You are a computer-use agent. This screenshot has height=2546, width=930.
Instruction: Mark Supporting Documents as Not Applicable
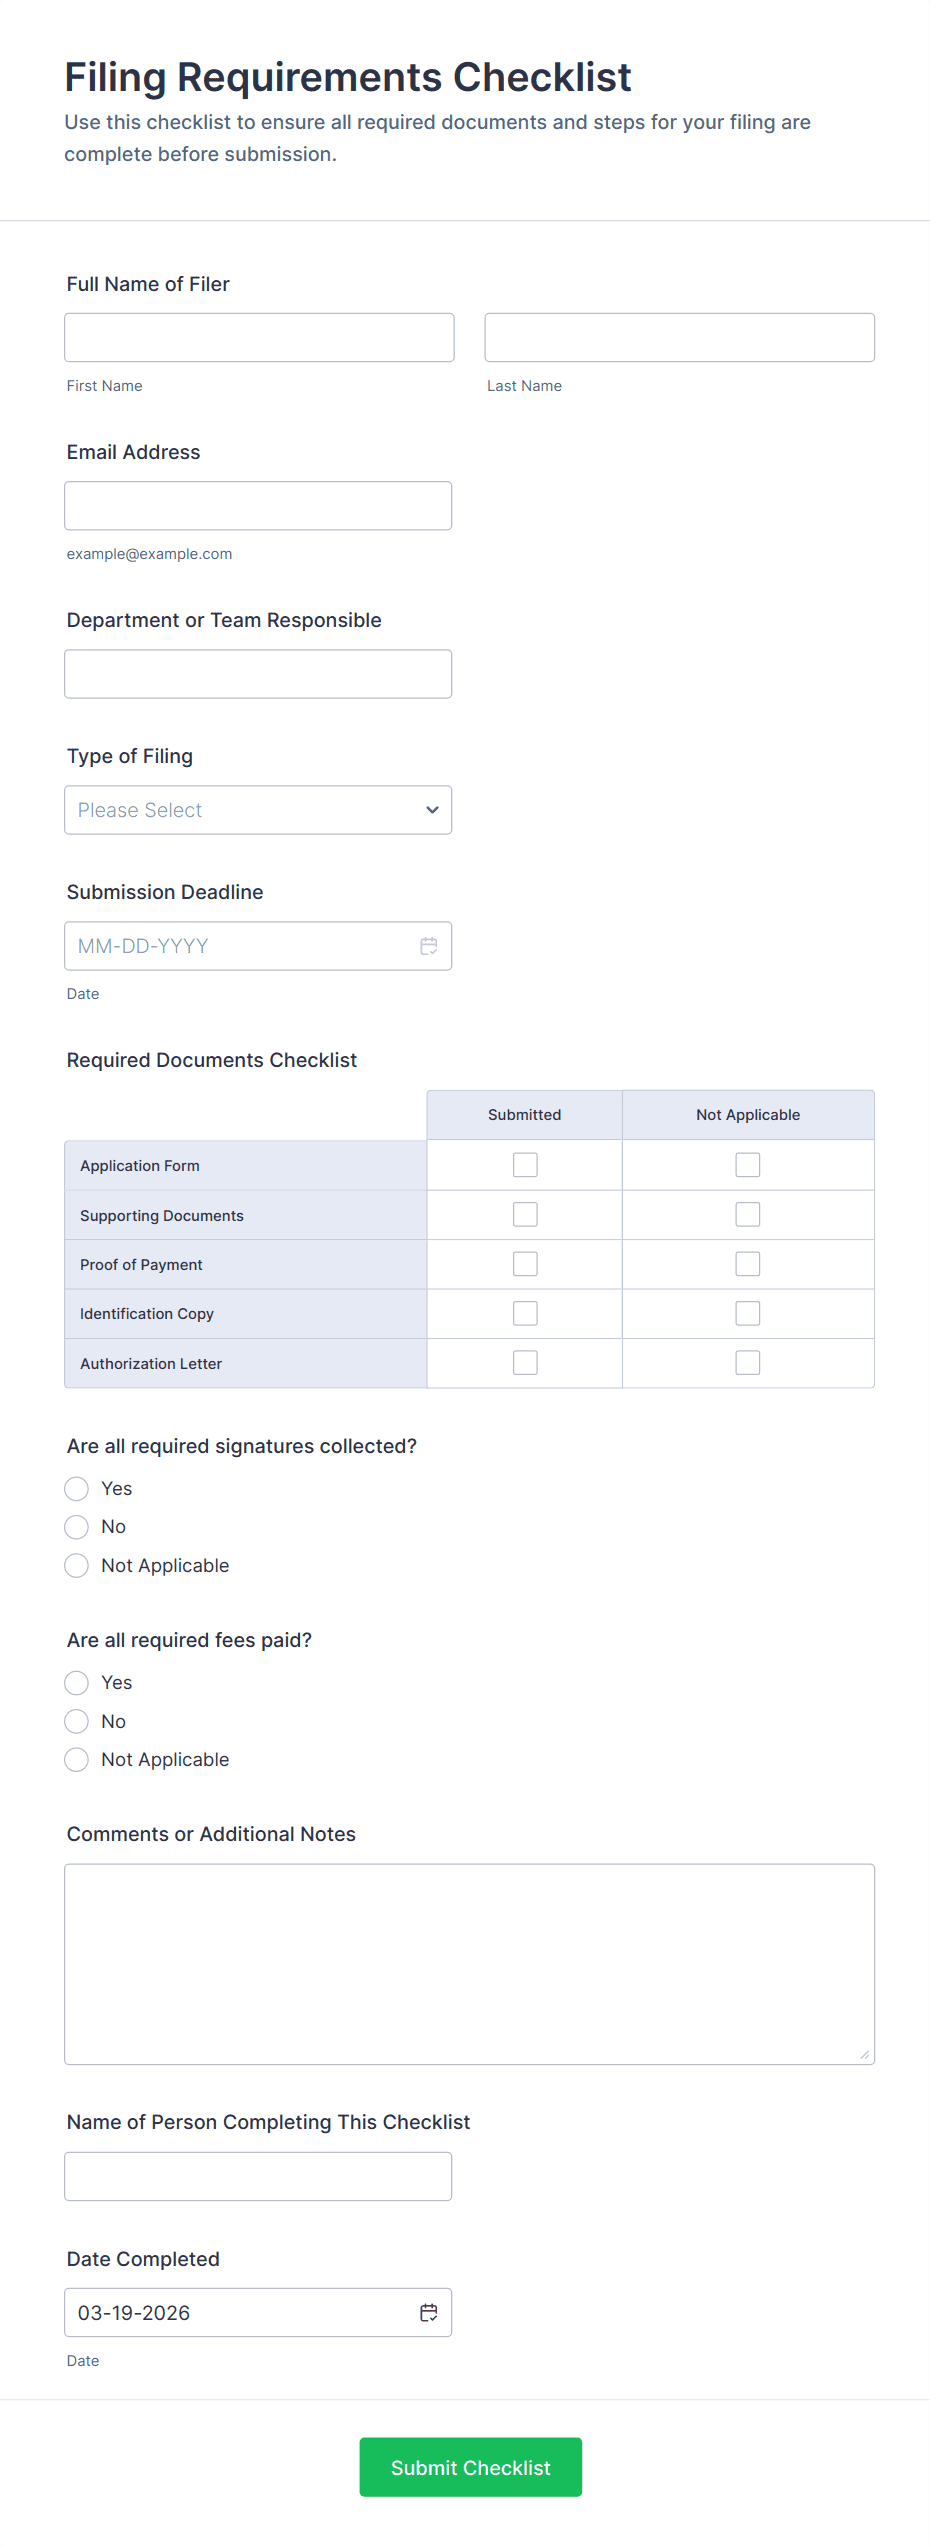coord(748,1215)
